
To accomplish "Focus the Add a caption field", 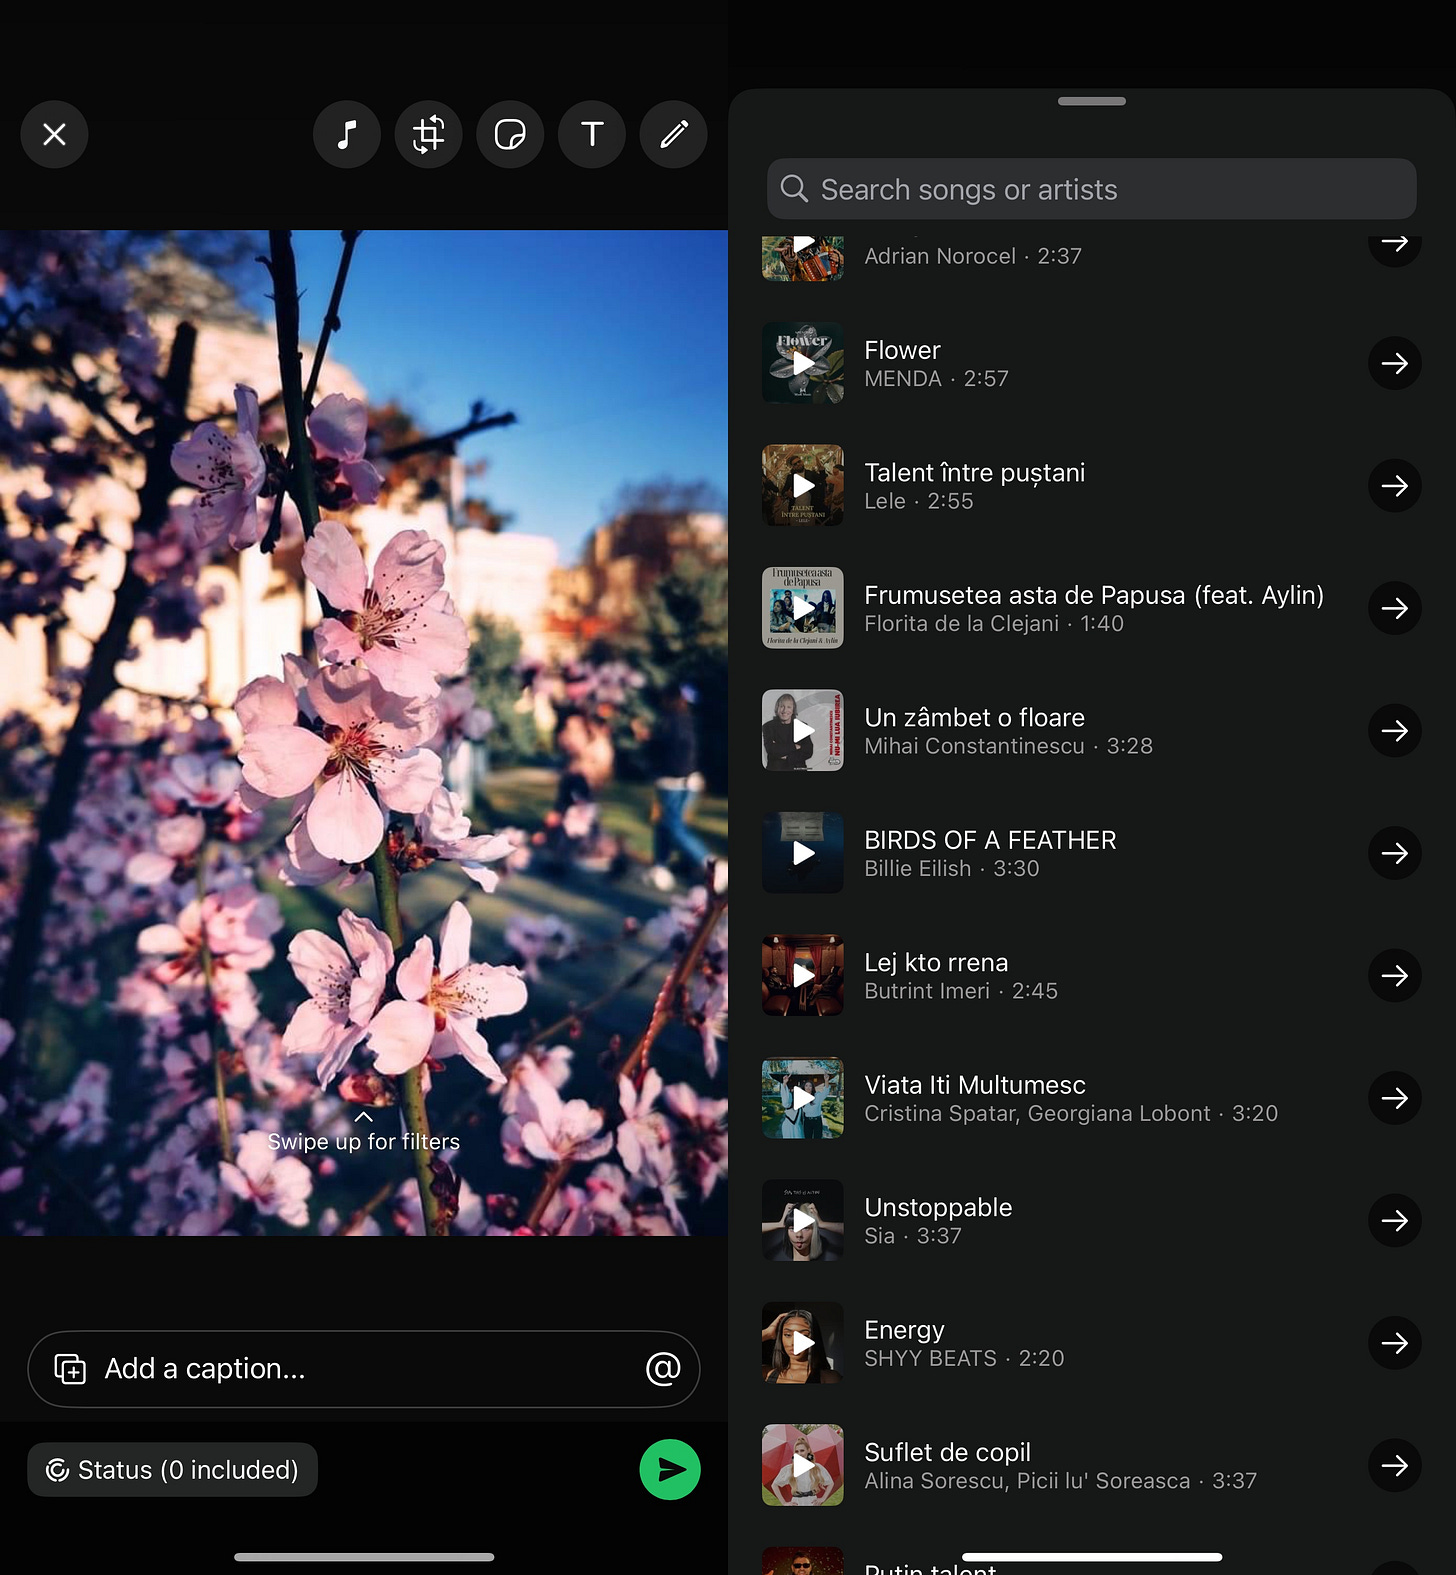I will point(364,1368).
